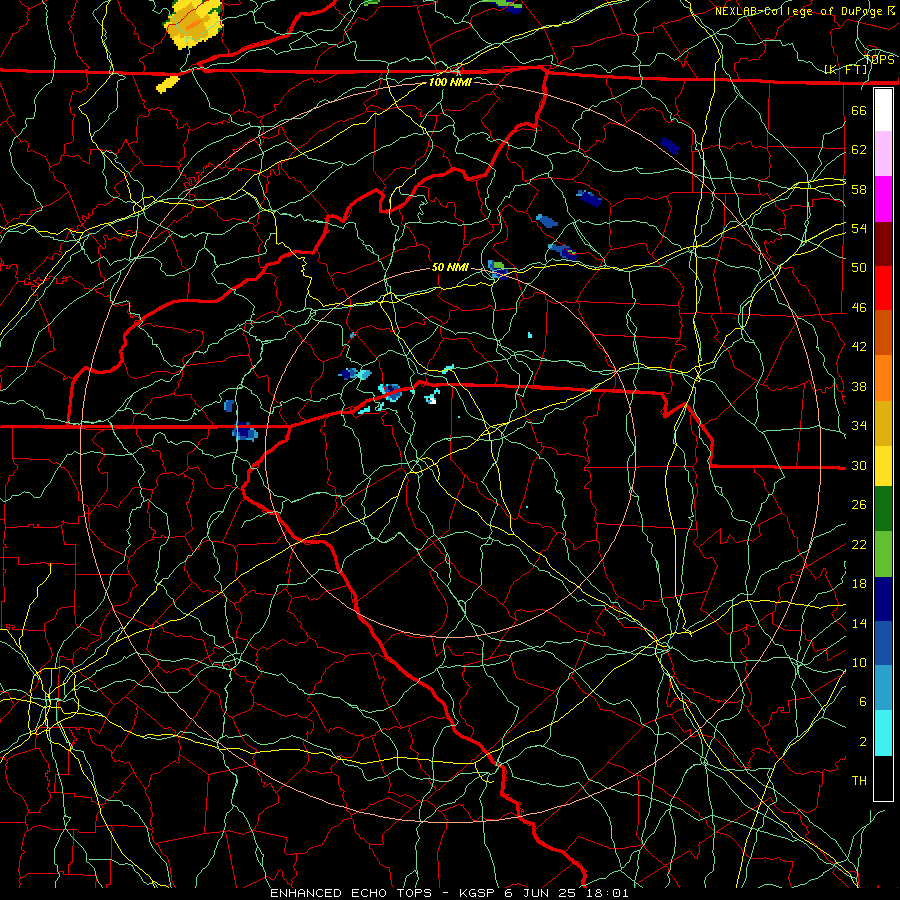Click the legend value 30
Screen dimensions: 900x900
859,465
